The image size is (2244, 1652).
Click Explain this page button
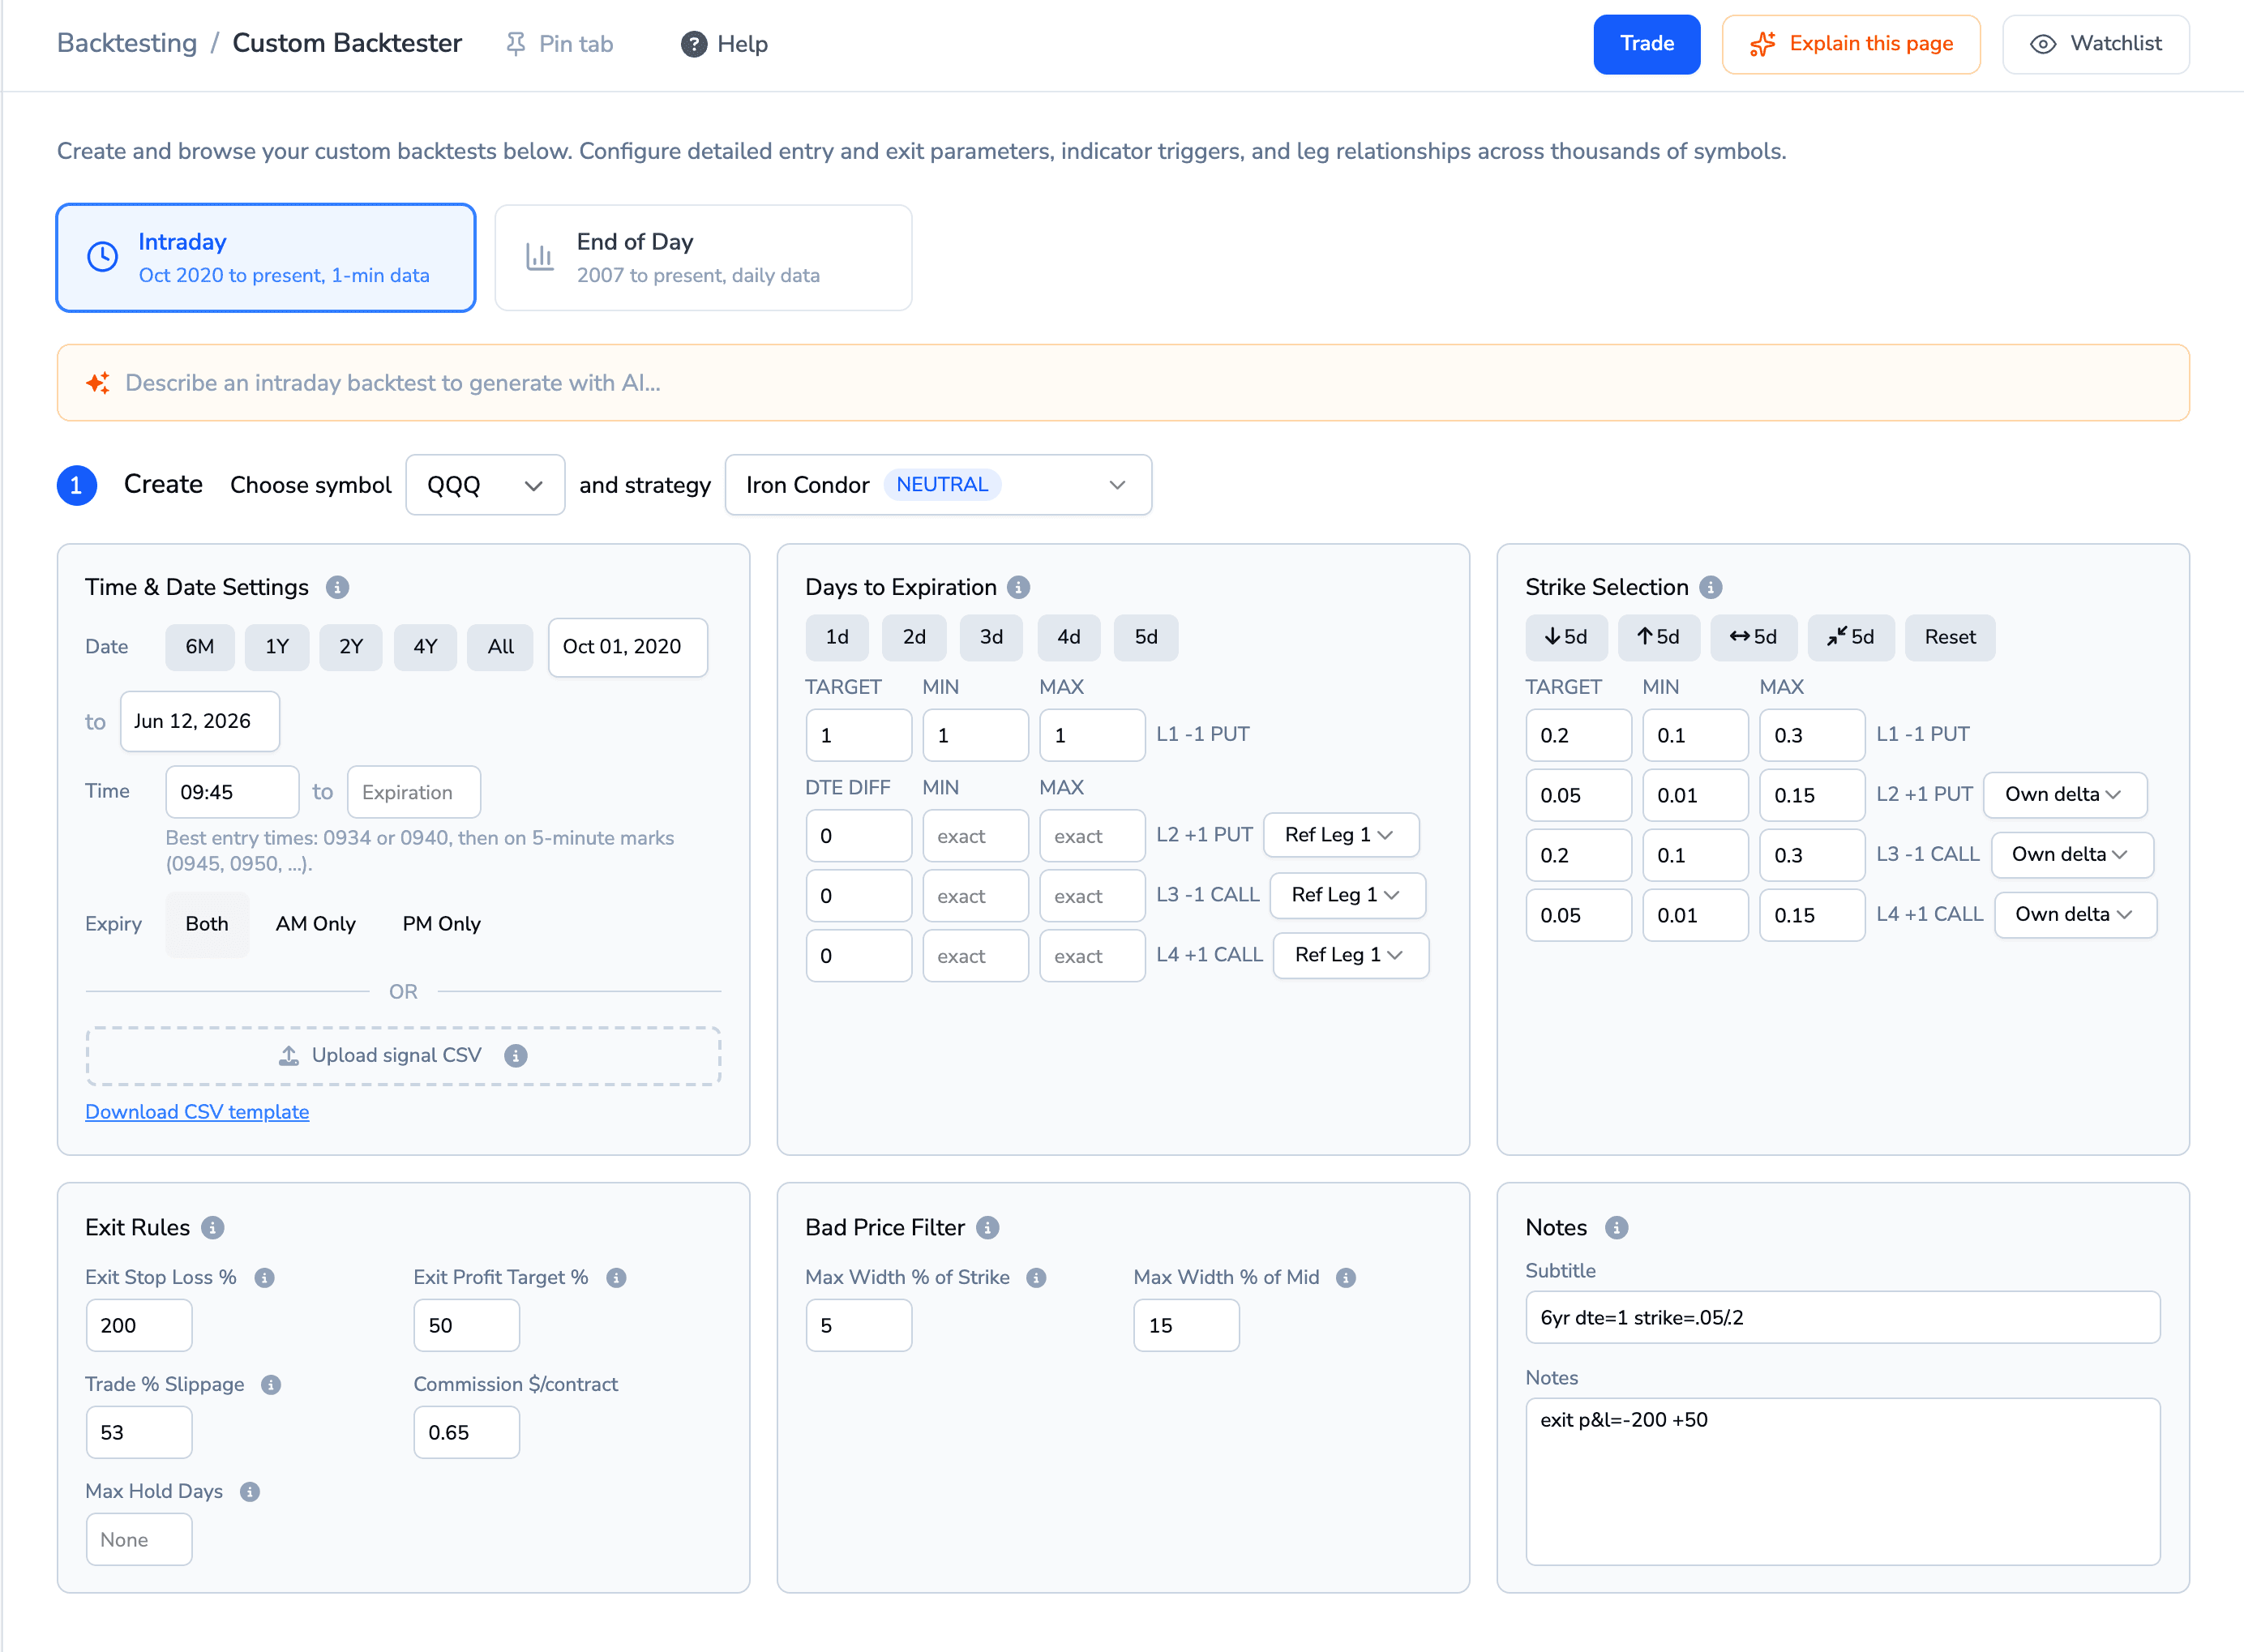click(1850, 44)
